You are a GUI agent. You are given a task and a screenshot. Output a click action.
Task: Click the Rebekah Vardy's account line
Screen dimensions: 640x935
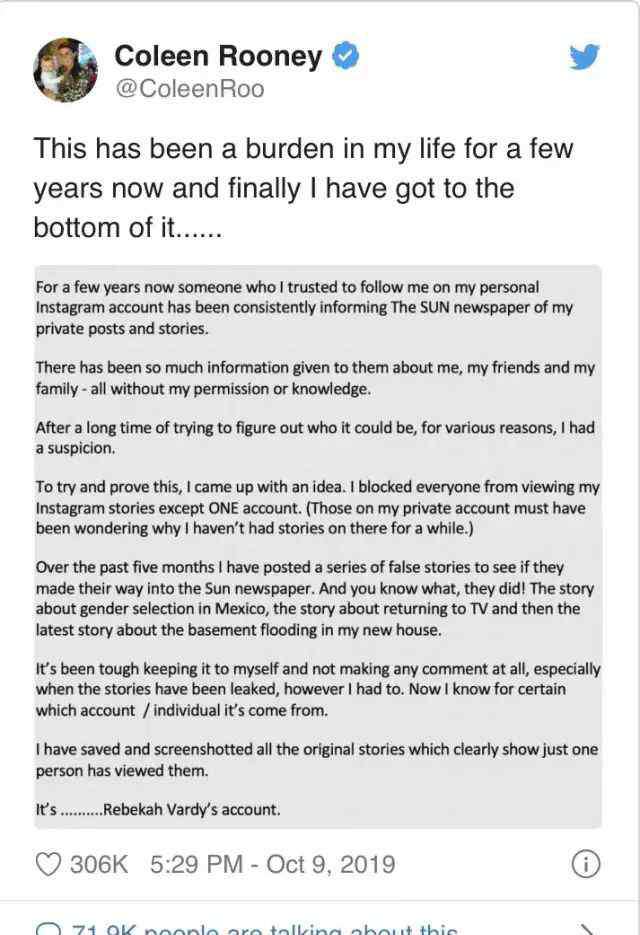158,810
